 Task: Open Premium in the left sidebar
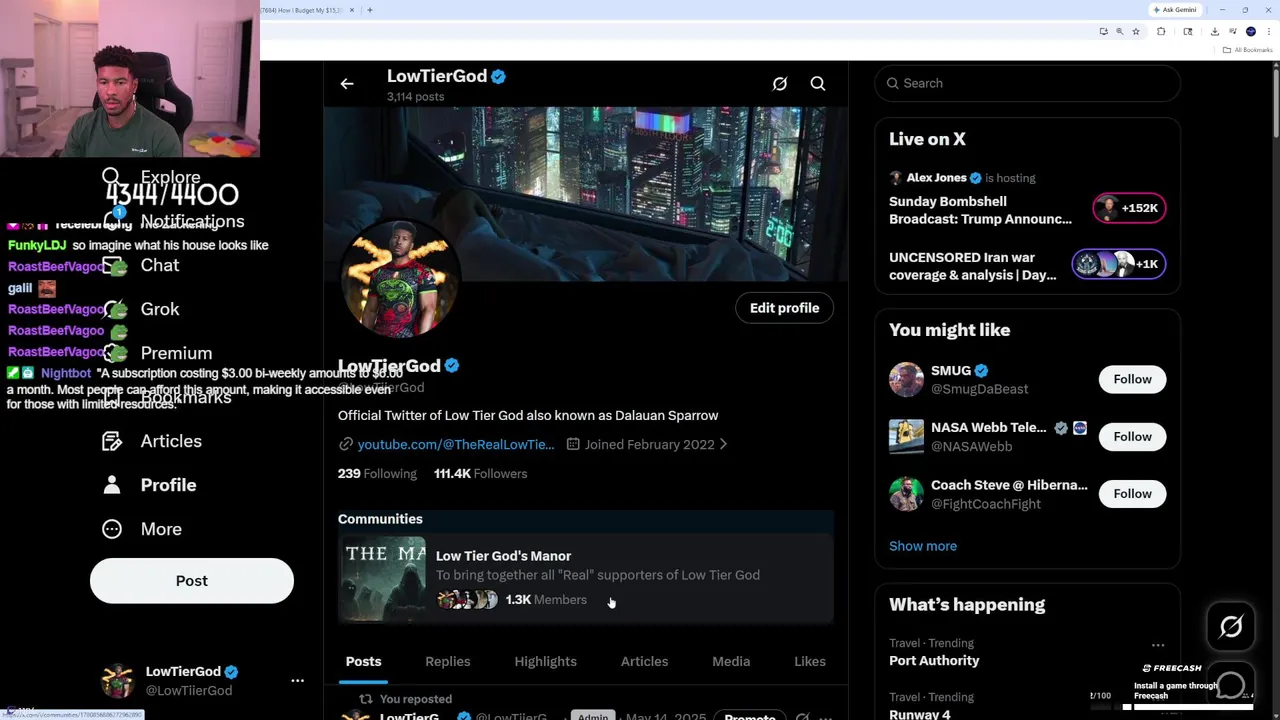157,353
